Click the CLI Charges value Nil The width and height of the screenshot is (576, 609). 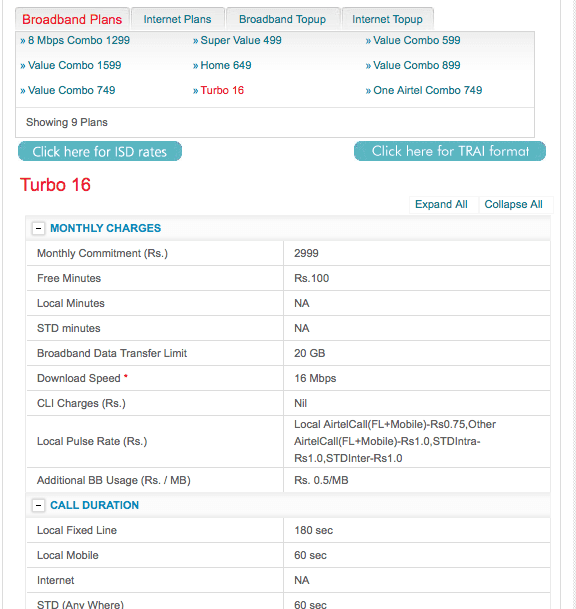(300, 403)
